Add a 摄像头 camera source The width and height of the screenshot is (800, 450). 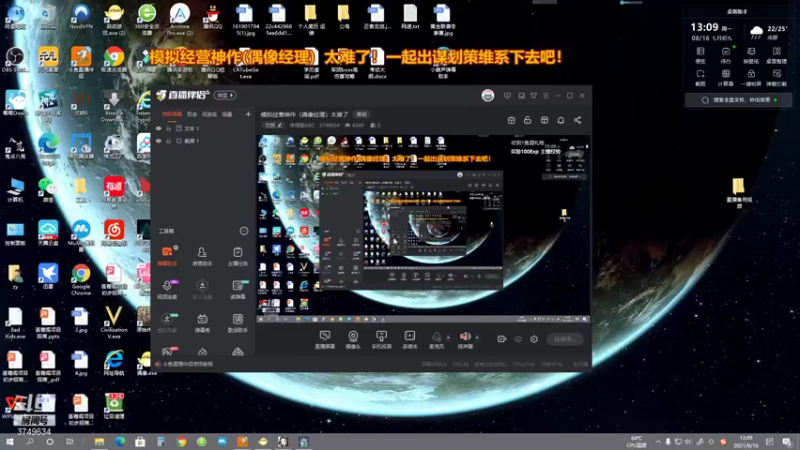tap(353, 339)
